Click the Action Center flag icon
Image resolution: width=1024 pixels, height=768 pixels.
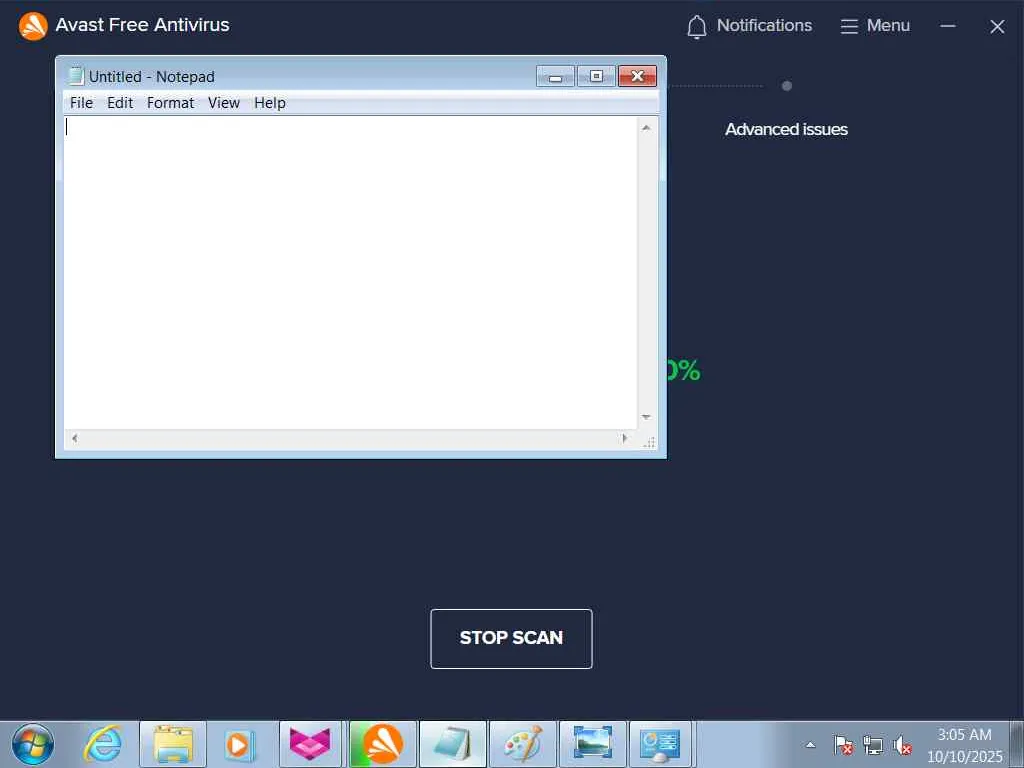(843, 745)
